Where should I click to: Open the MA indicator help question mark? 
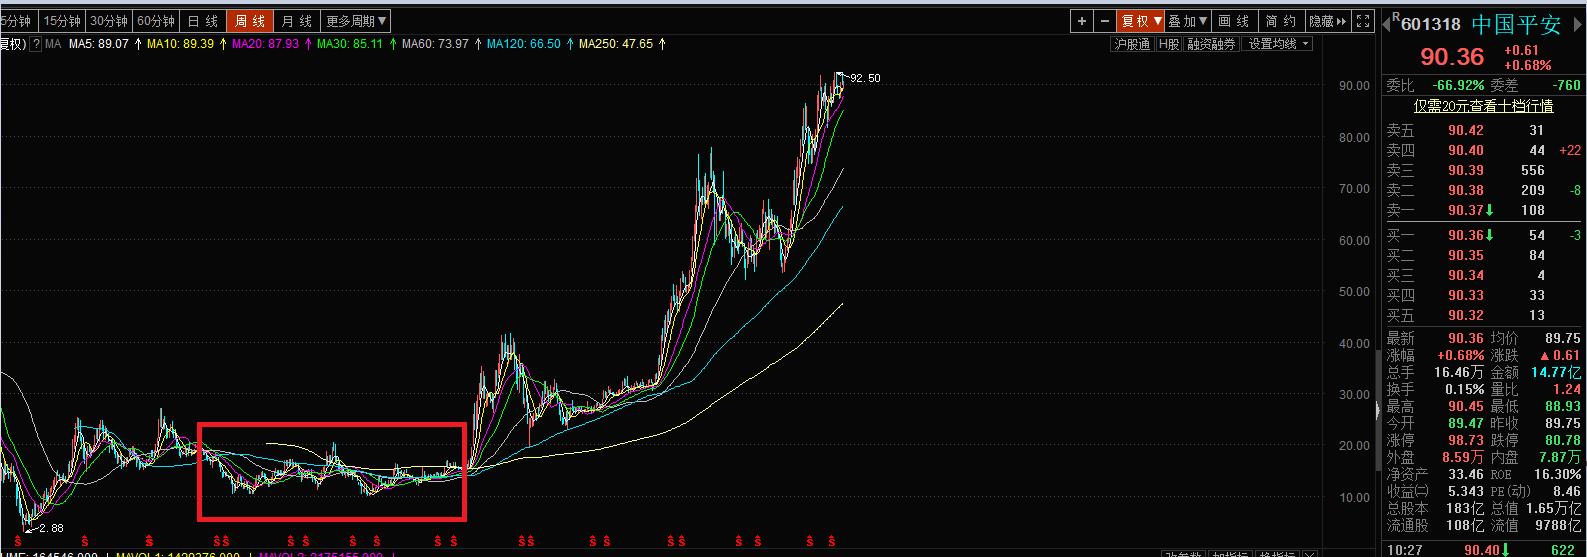pos(36,44)
